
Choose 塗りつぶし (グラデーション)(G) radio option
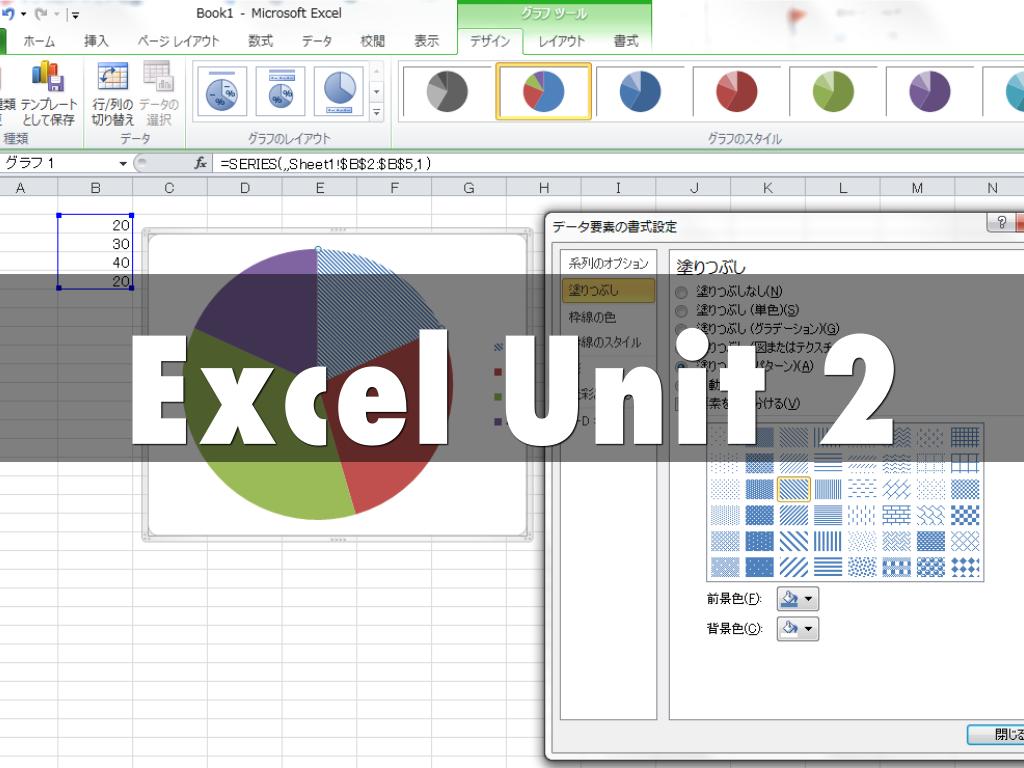pos(682,328)
